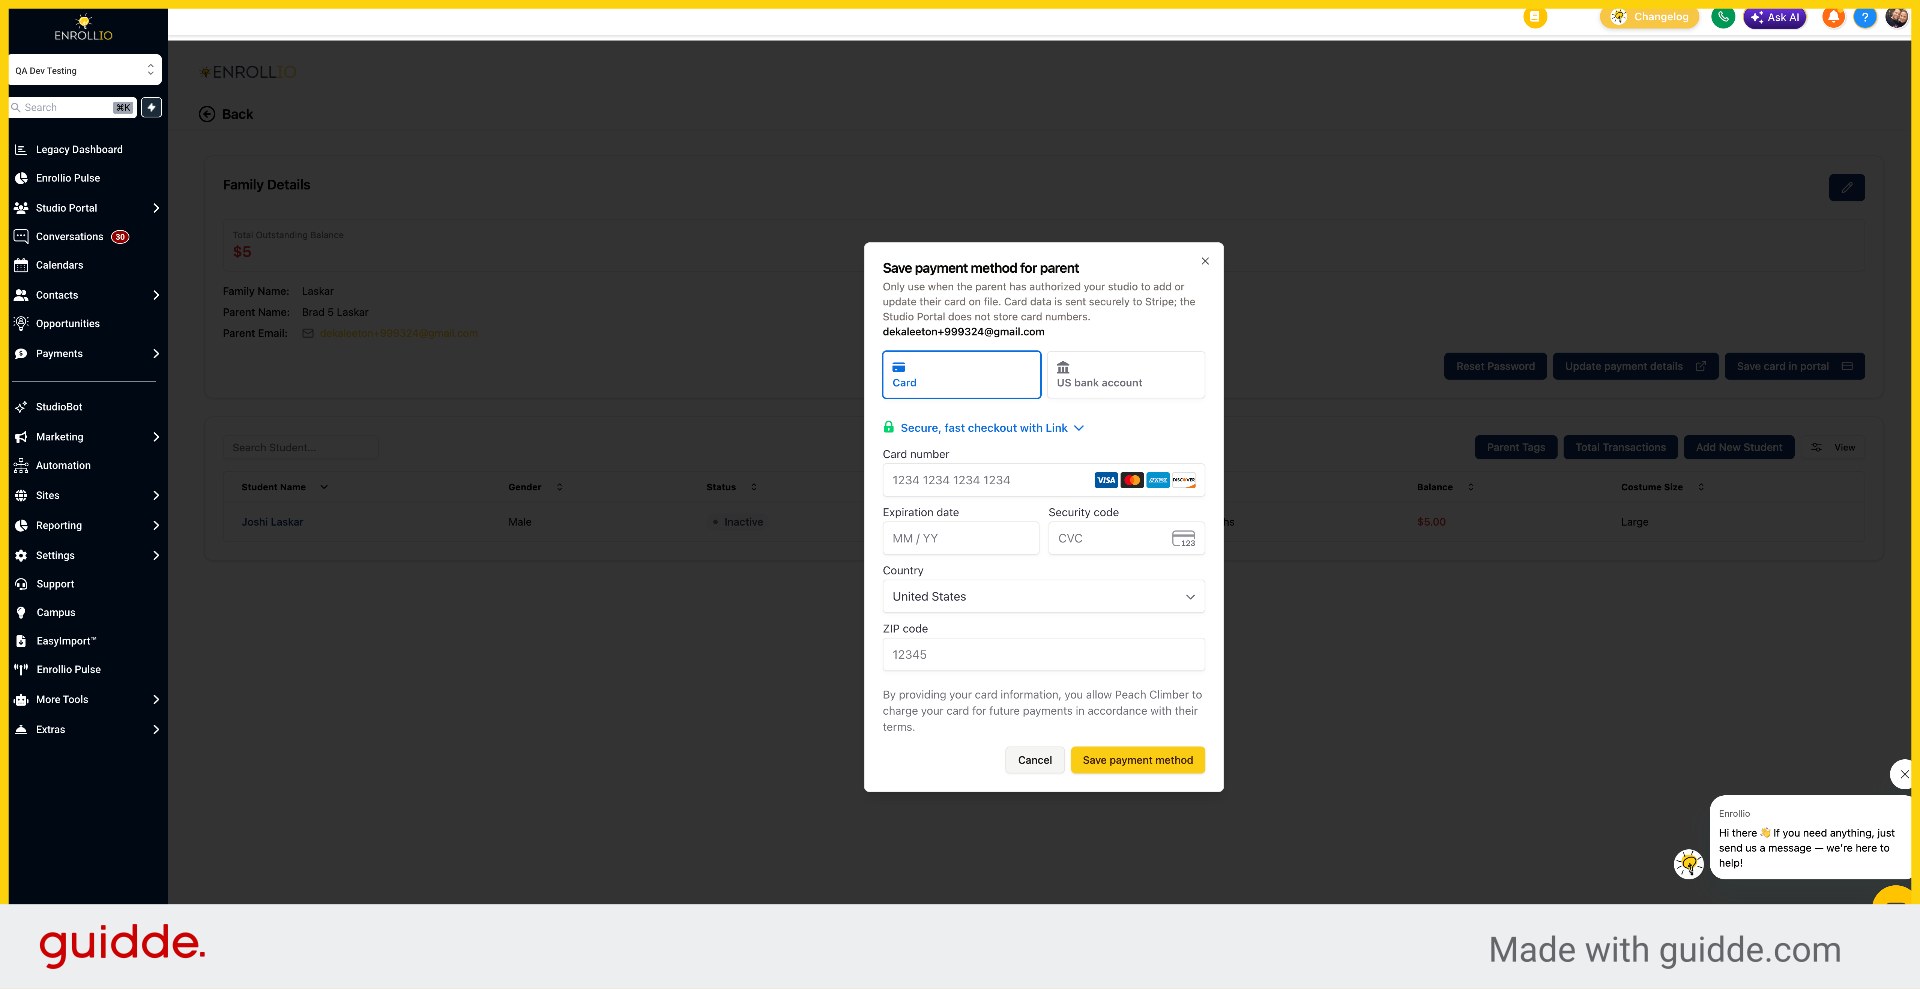Click the Reporting sidebar icon

click(21, 525)
